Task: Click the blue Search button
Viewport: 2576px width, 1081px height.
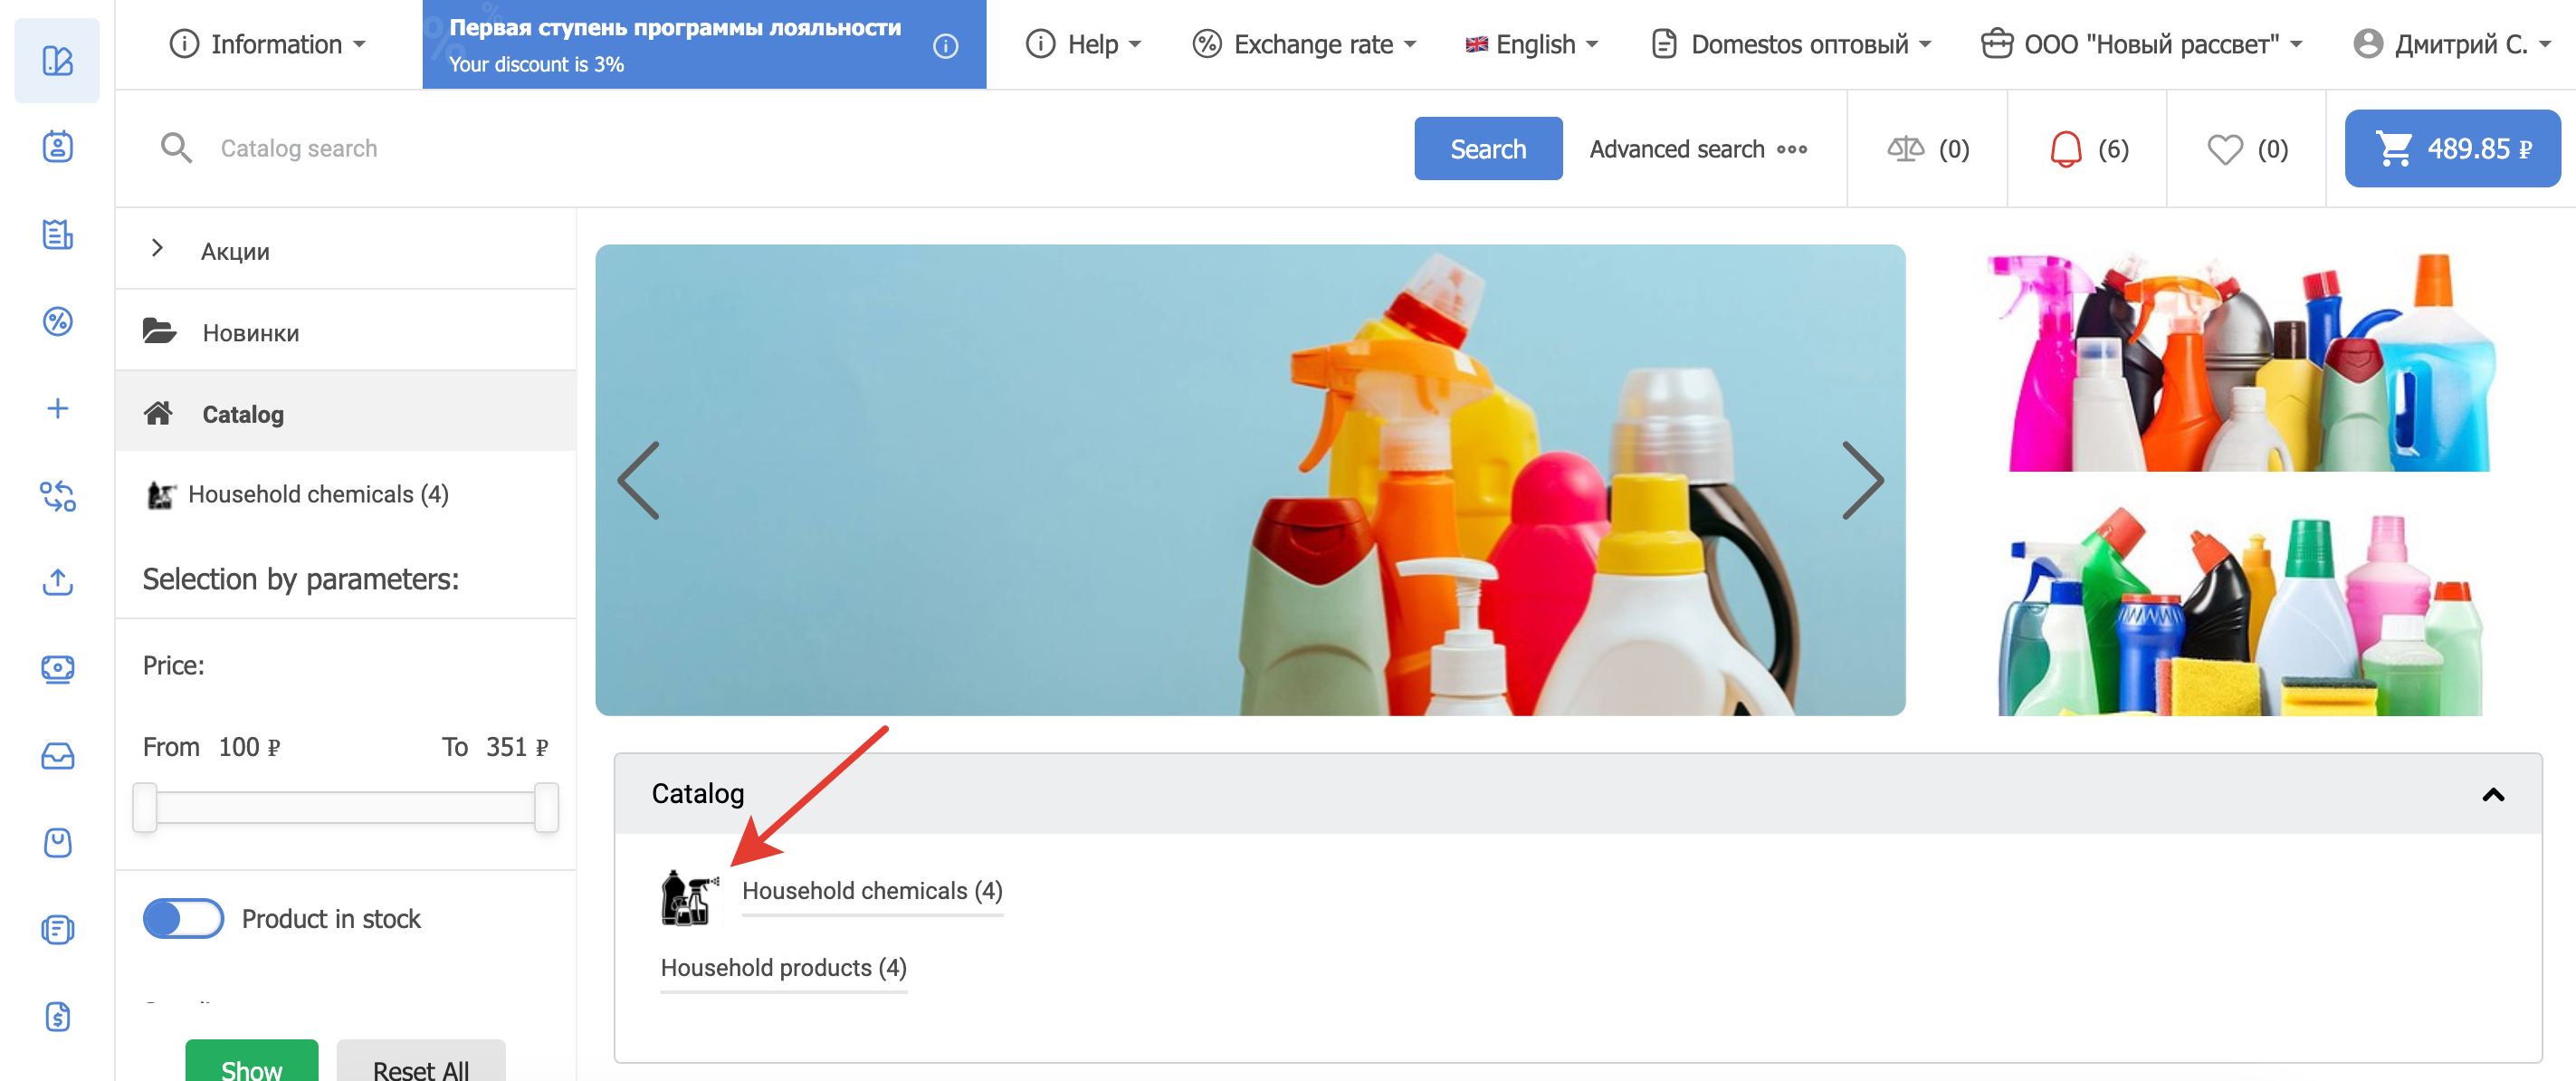Action: pyautogui.click(x=1487, y=149)
